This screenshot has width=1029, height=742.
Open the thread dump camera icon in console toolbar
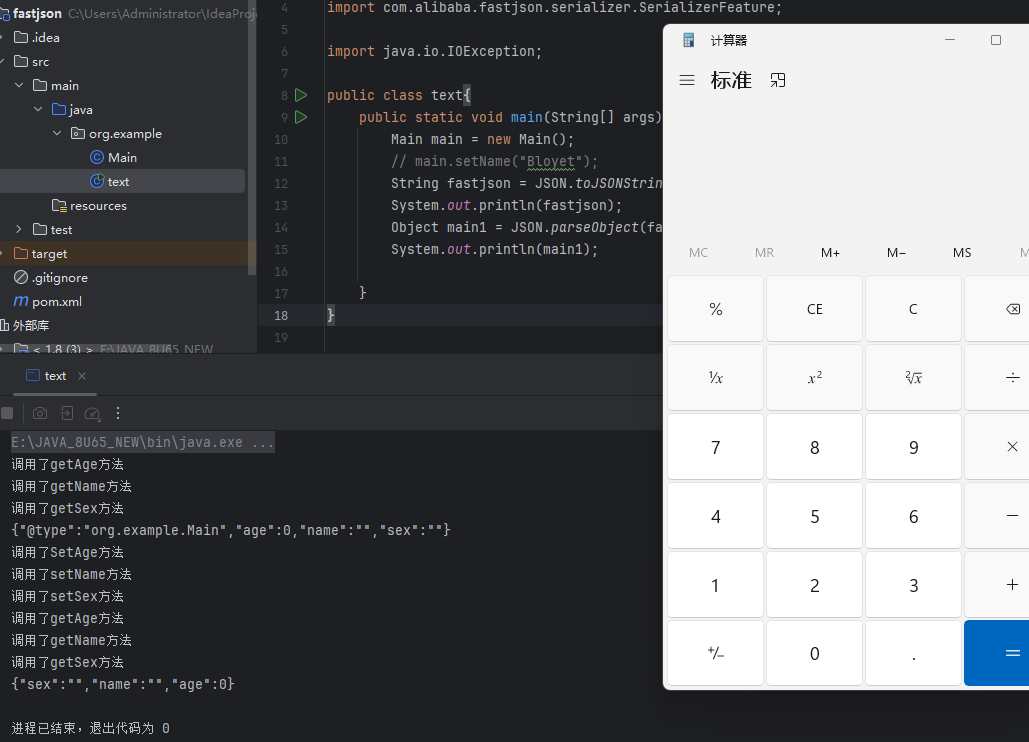[x=40, y=413]
